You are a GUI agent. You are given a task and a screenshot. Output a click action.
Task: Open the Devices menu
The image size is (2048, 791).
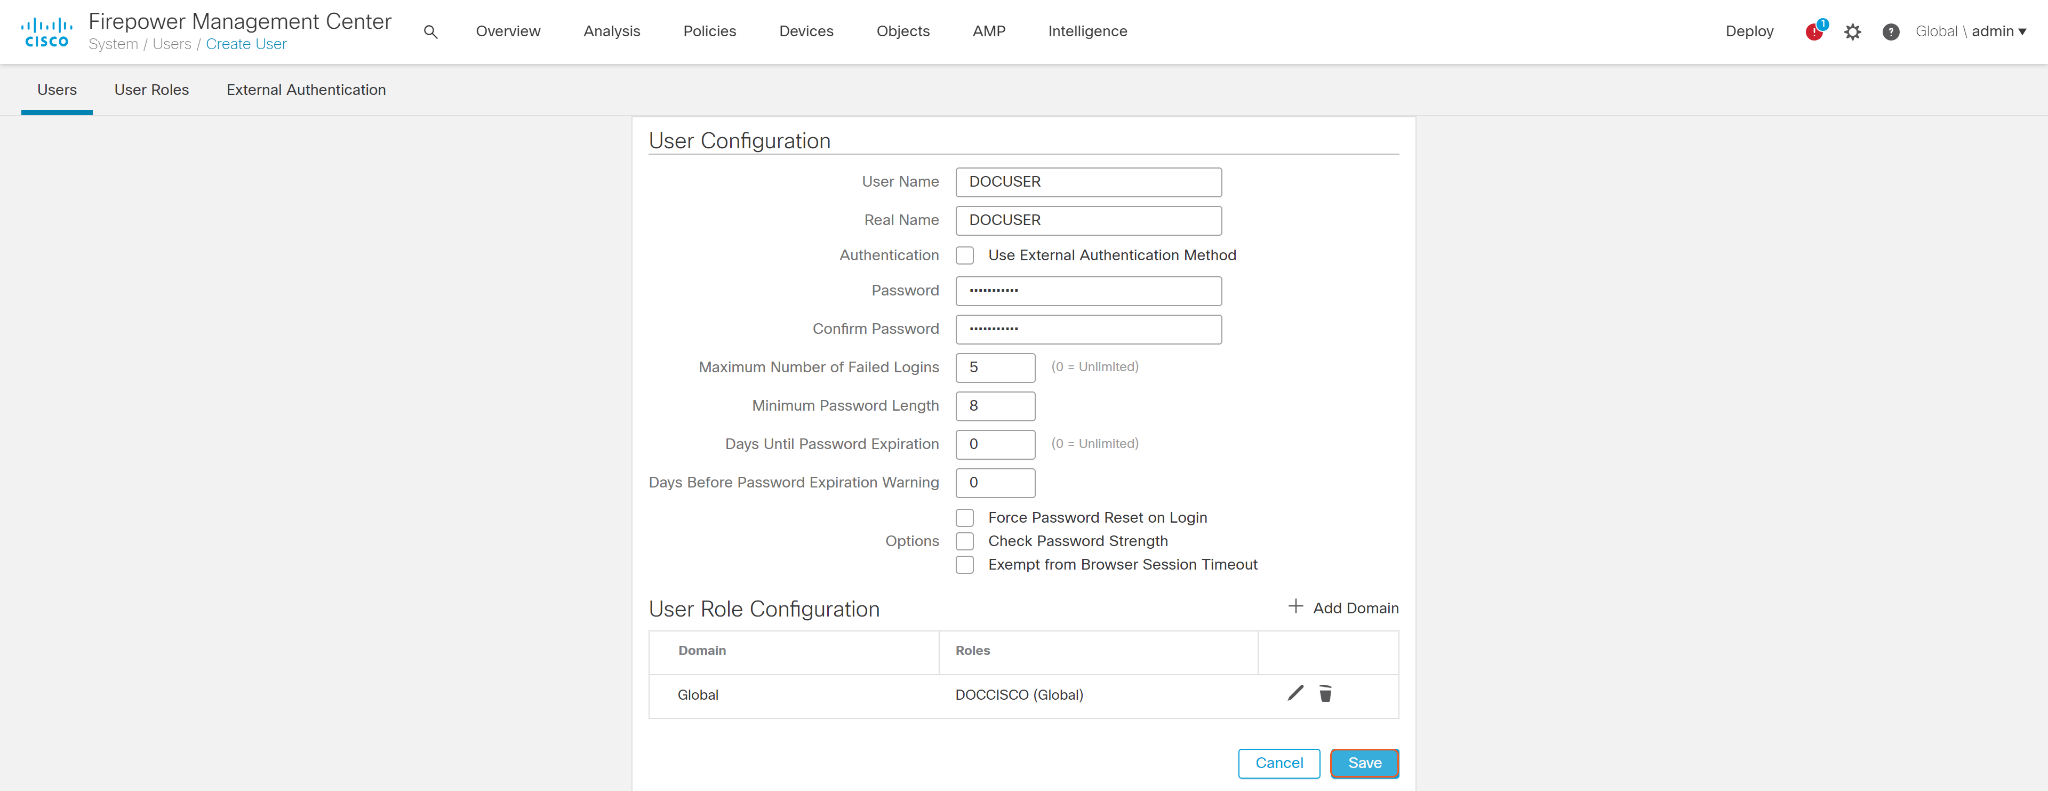point(806,32)
